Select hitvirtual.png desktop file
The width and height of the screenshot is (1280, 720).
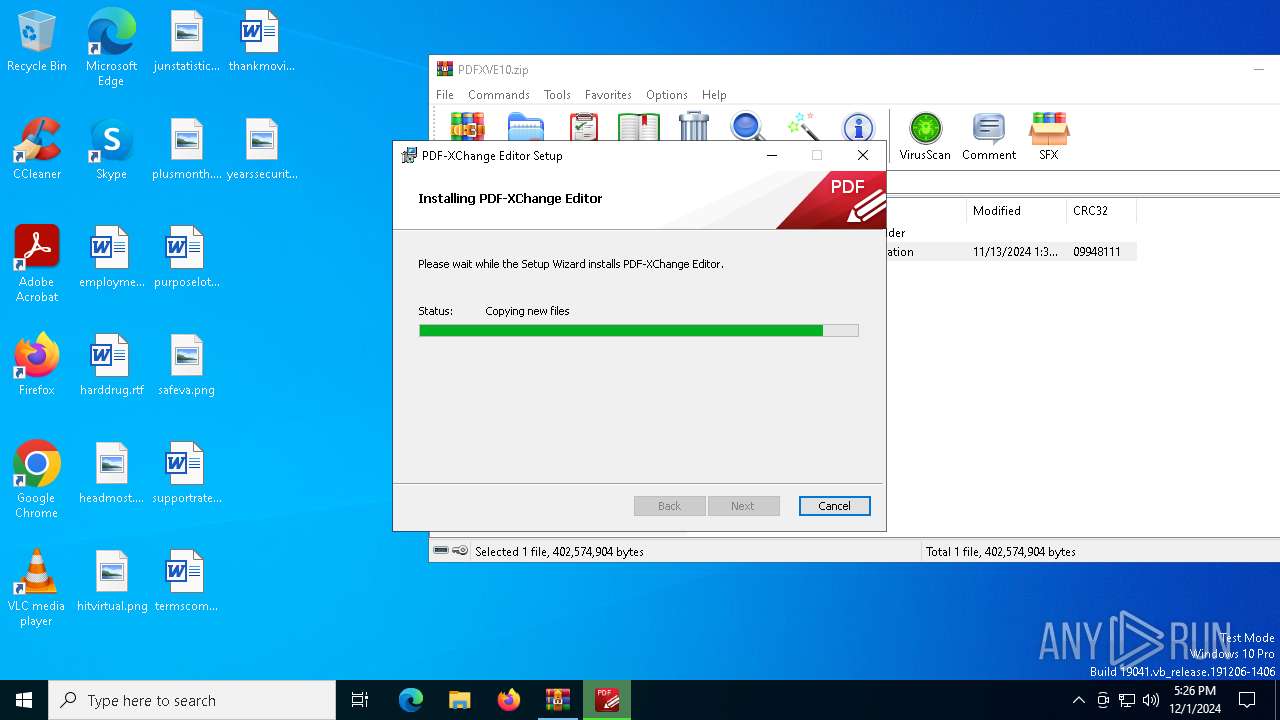coord(111,581)
